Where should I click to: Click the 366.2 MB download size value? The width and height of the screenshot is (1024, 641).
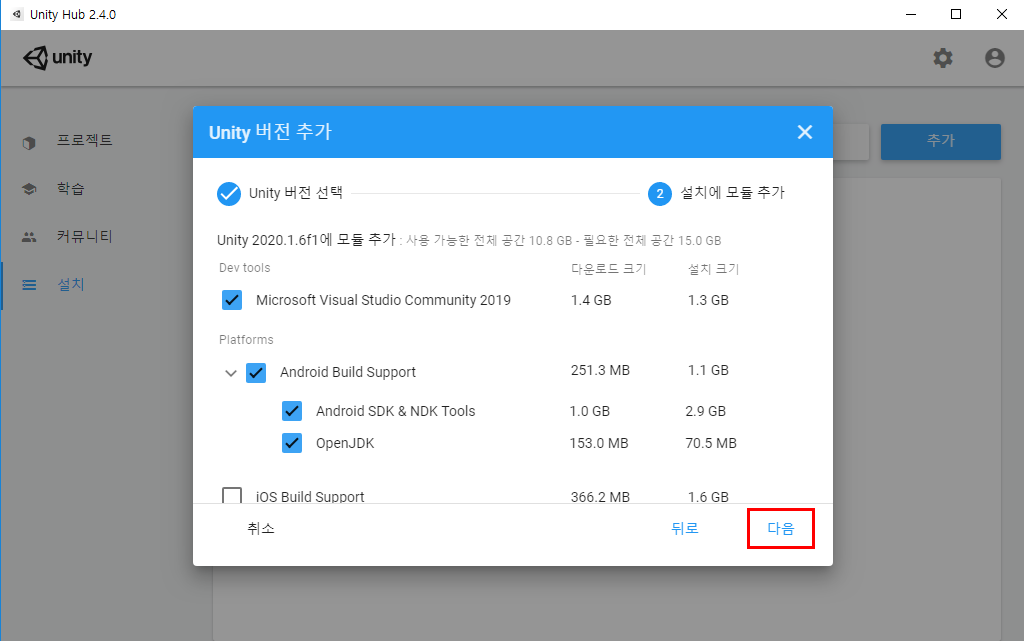pos(600,497)
